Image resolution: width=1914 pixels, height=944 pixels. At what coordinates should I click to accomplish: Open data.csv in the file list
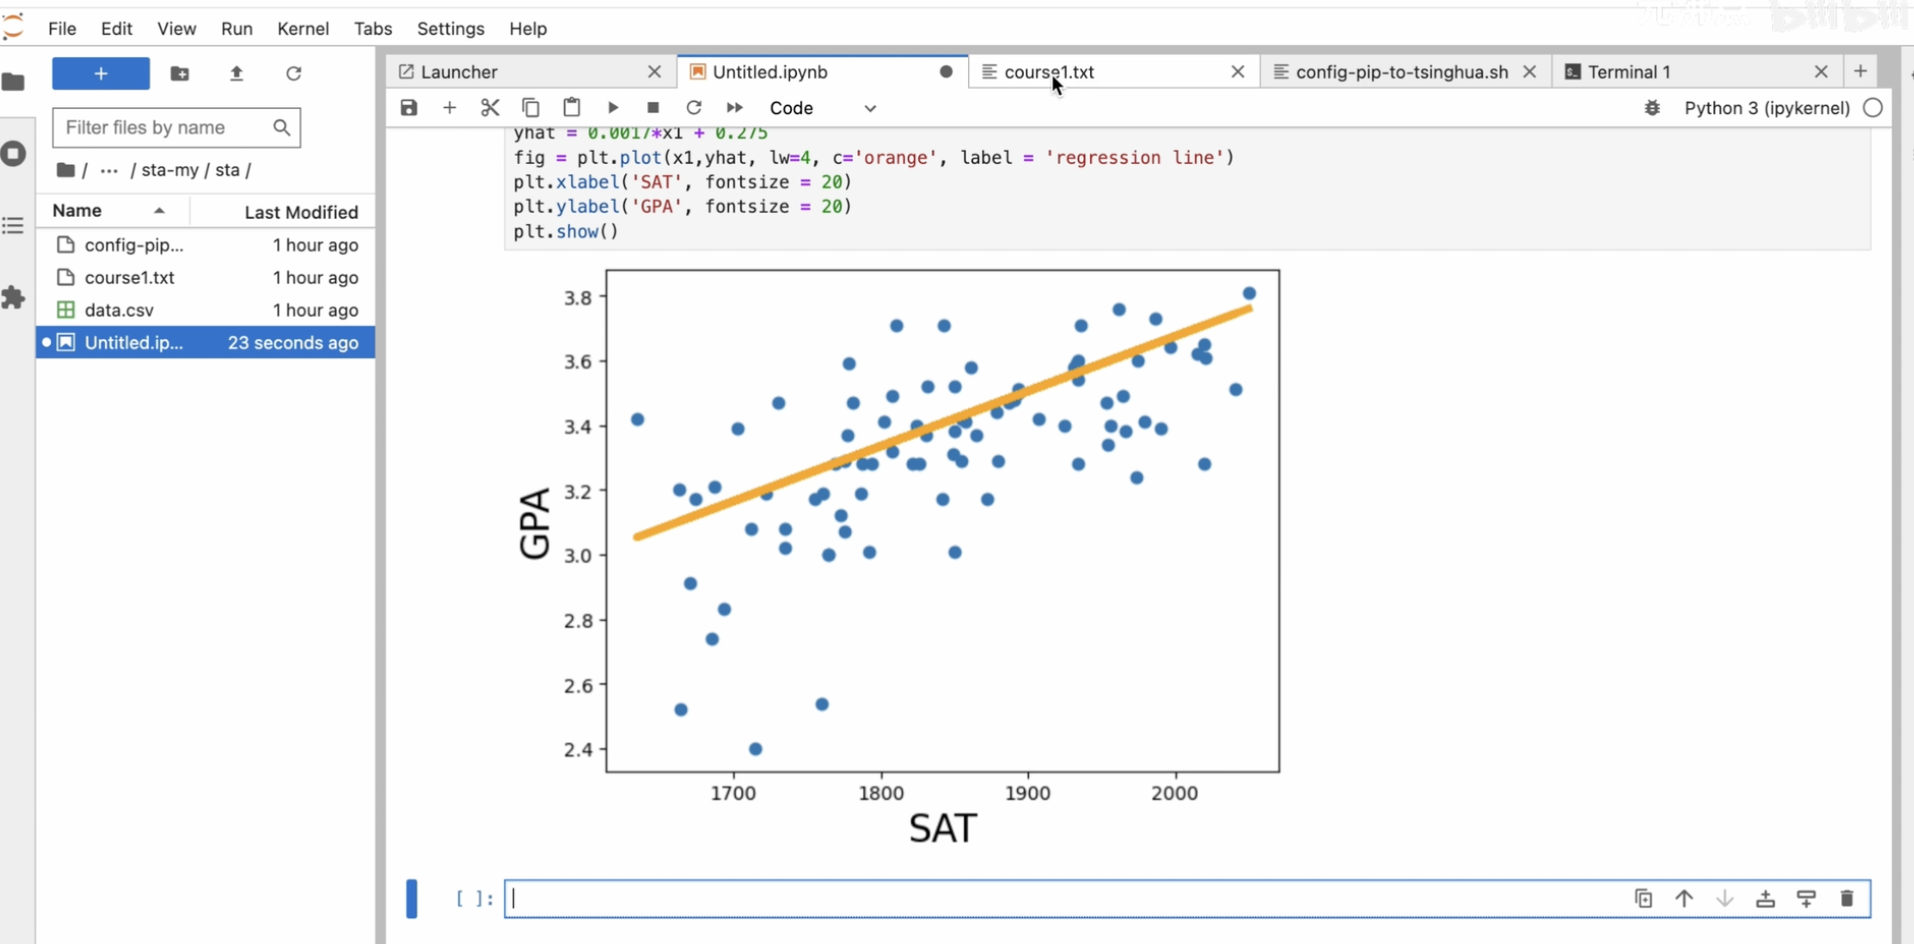[x=119, y=310]
